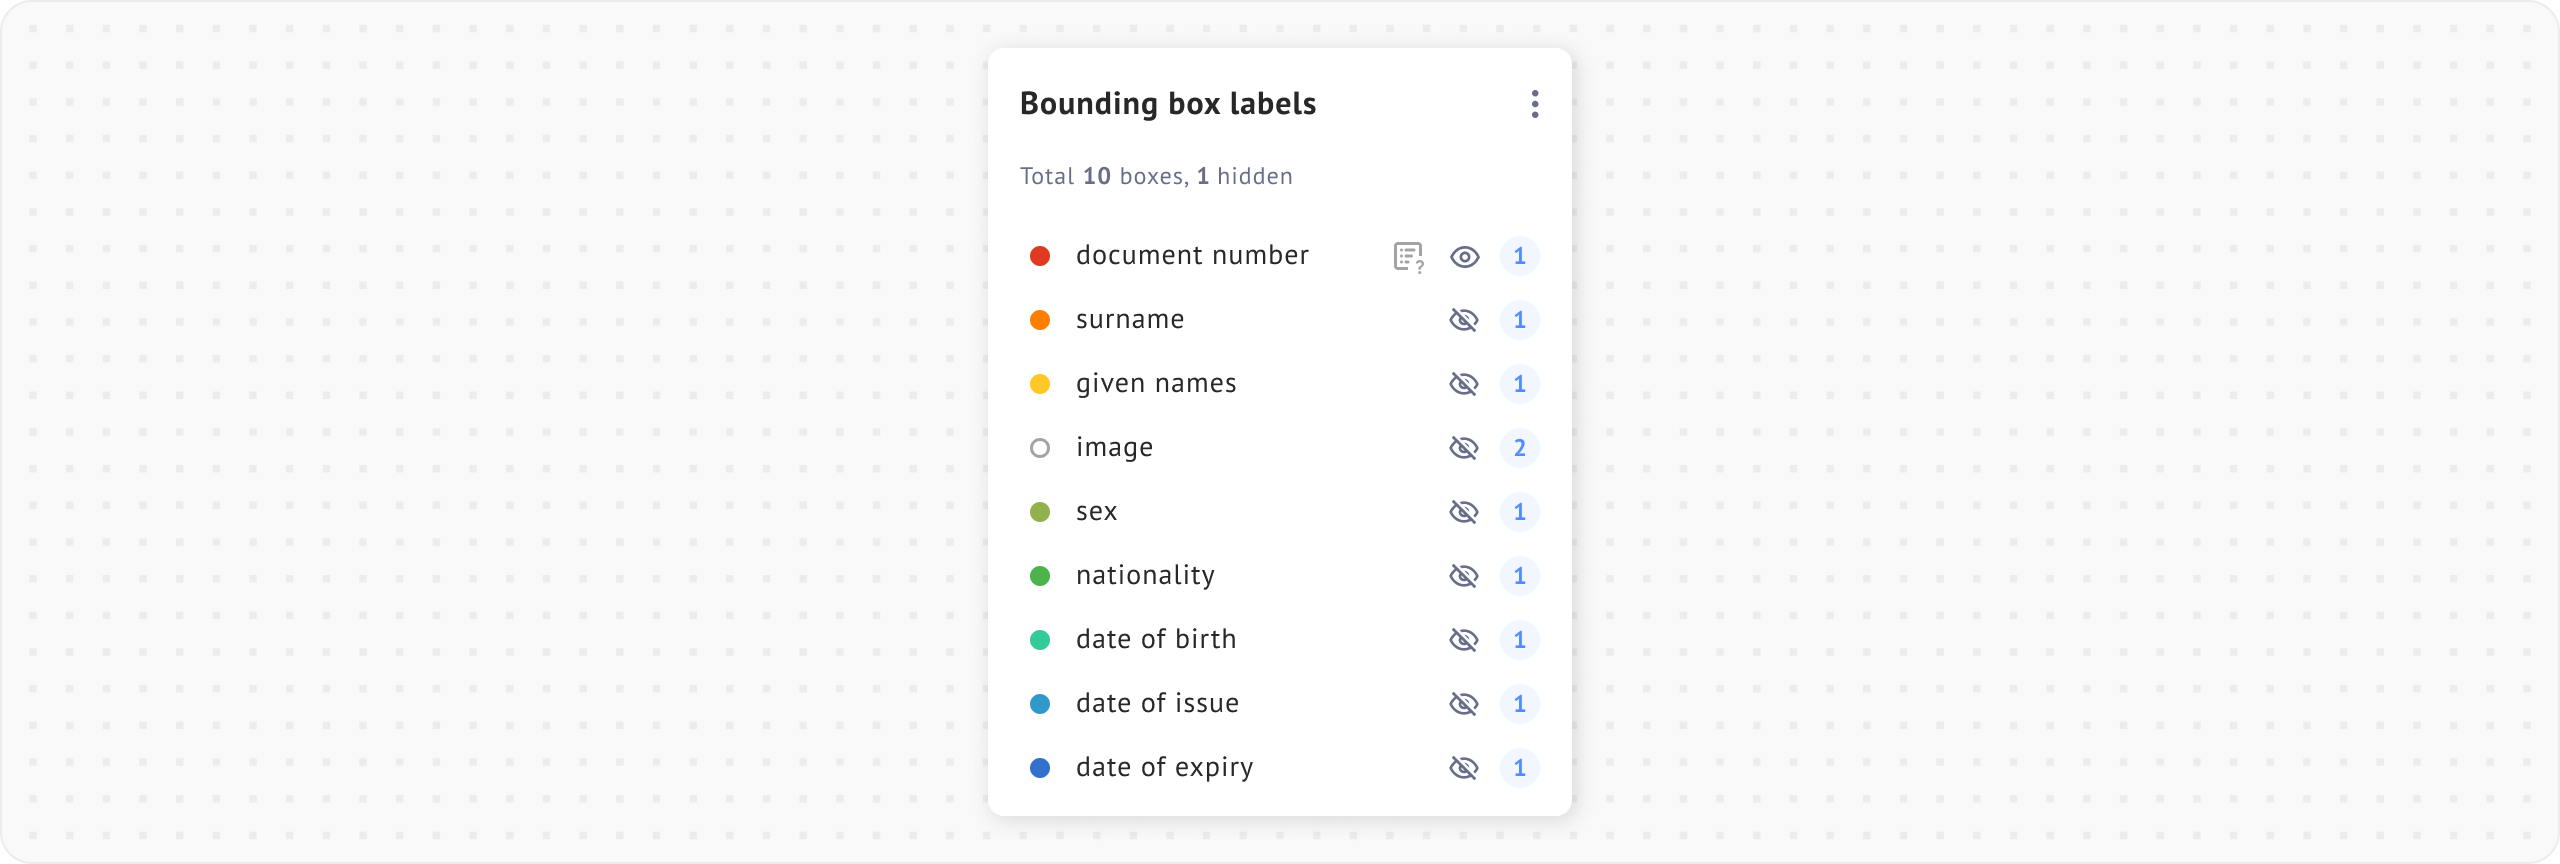Click the document number annotation help icon

click(1408, 257)
